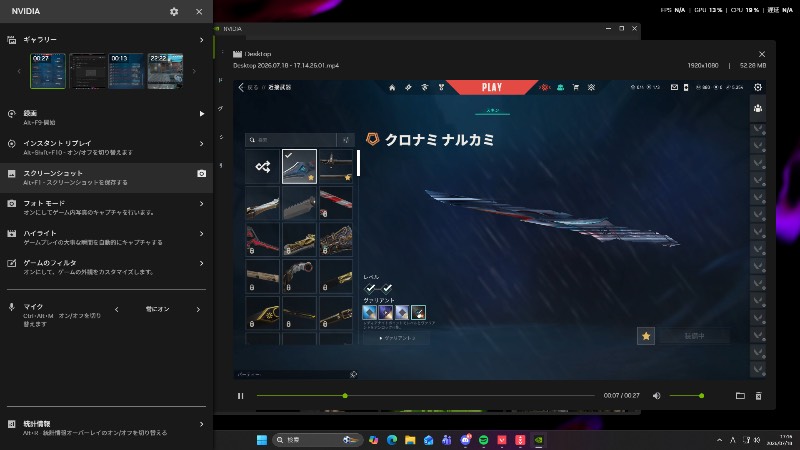The image size is (800, 450).
Task: Select the first variant swatch in video
Action: (369, 312)
